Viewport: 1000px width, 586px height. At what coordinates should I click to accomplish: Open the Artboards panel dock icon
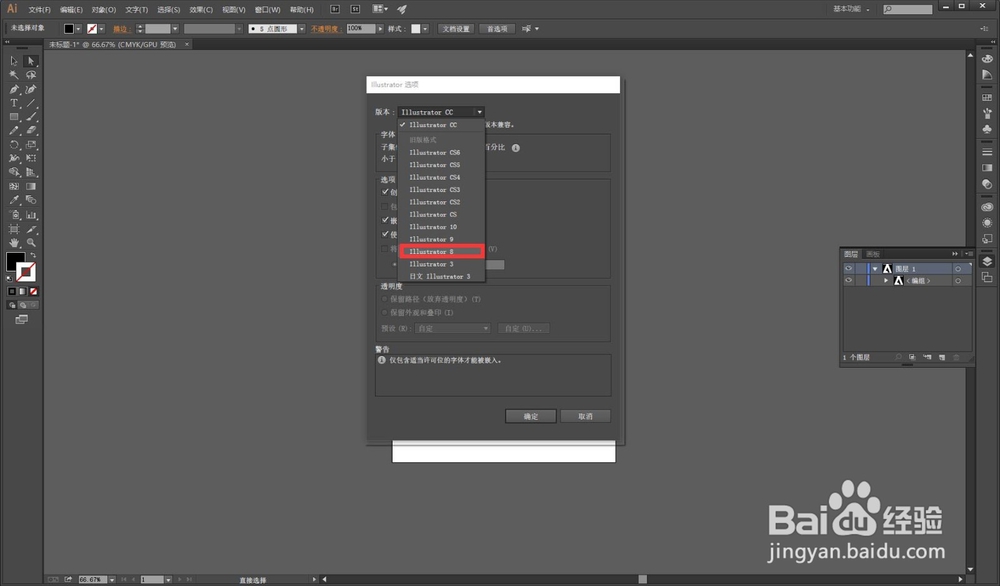click(x=987, y=277)
